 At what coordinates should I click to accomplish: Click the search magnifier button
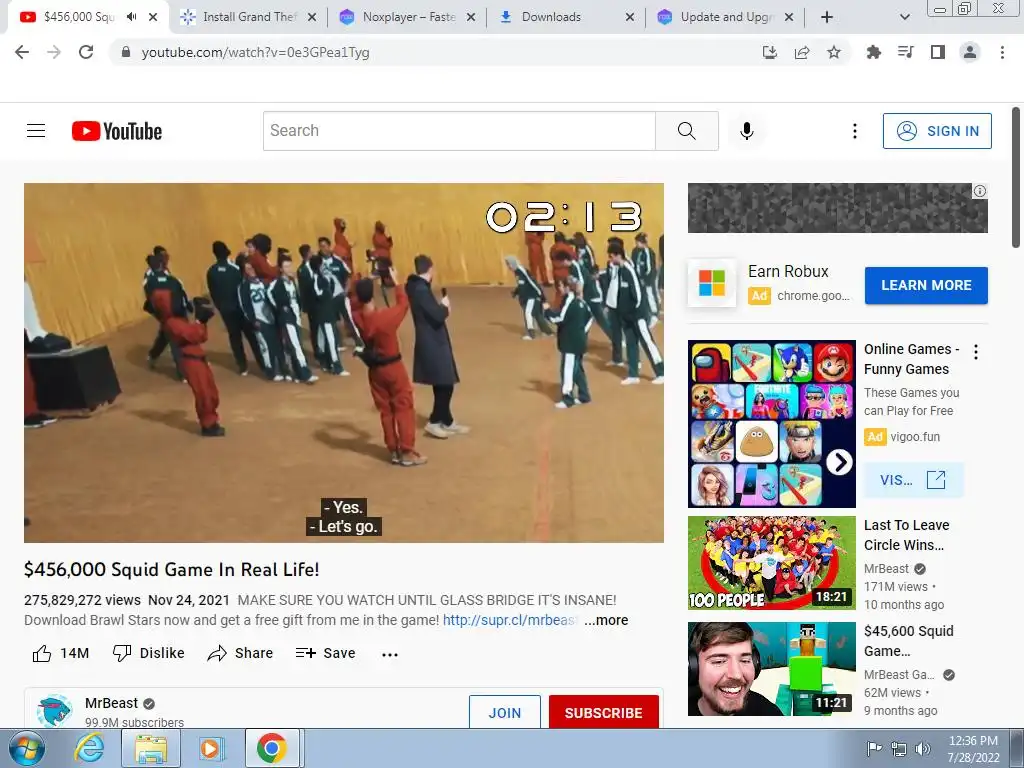coord(687,131)
